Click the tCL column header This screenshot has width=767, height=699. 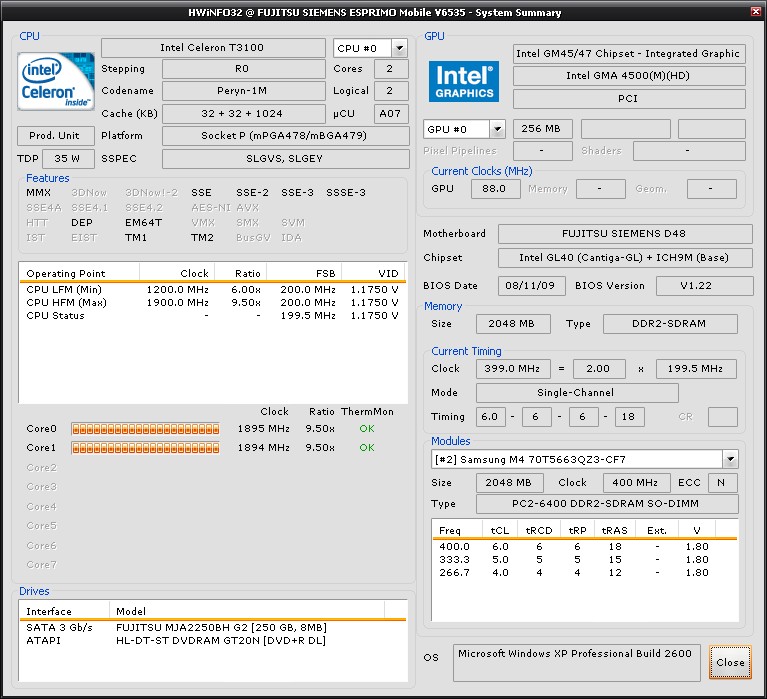click(x=500, y=530)
